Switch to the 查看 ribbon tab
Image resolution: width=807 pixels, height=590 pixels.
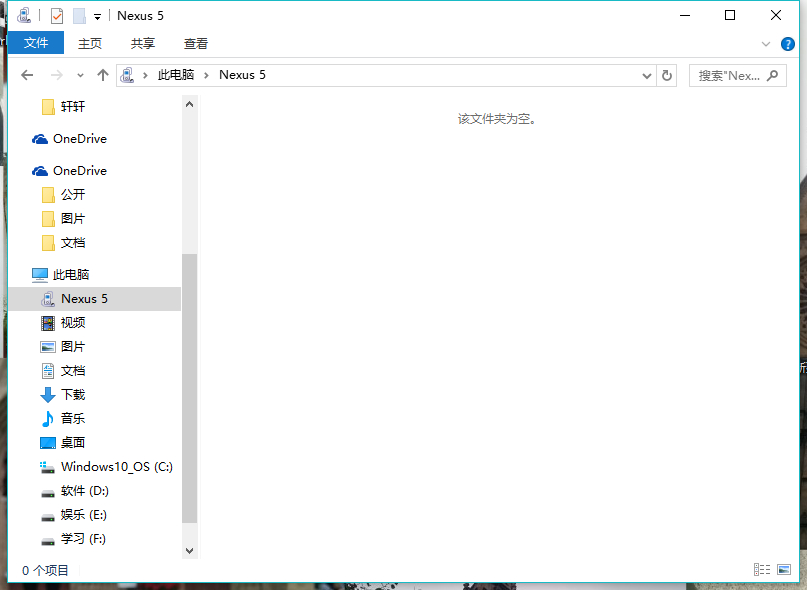(x=196, y=43)
